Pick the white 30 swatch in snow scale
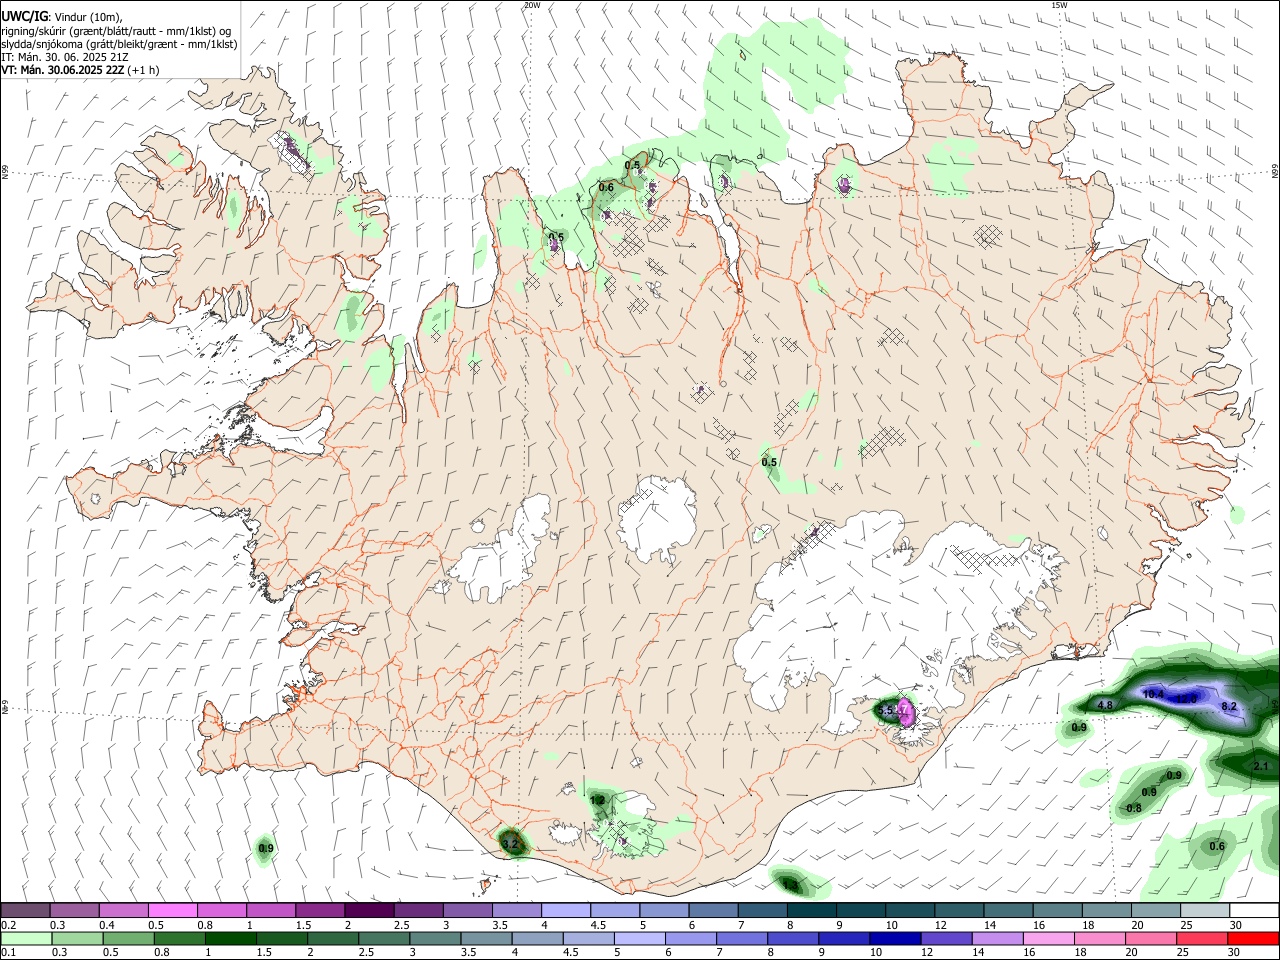Viewport: 1280px width, 960px height. 1253,911
